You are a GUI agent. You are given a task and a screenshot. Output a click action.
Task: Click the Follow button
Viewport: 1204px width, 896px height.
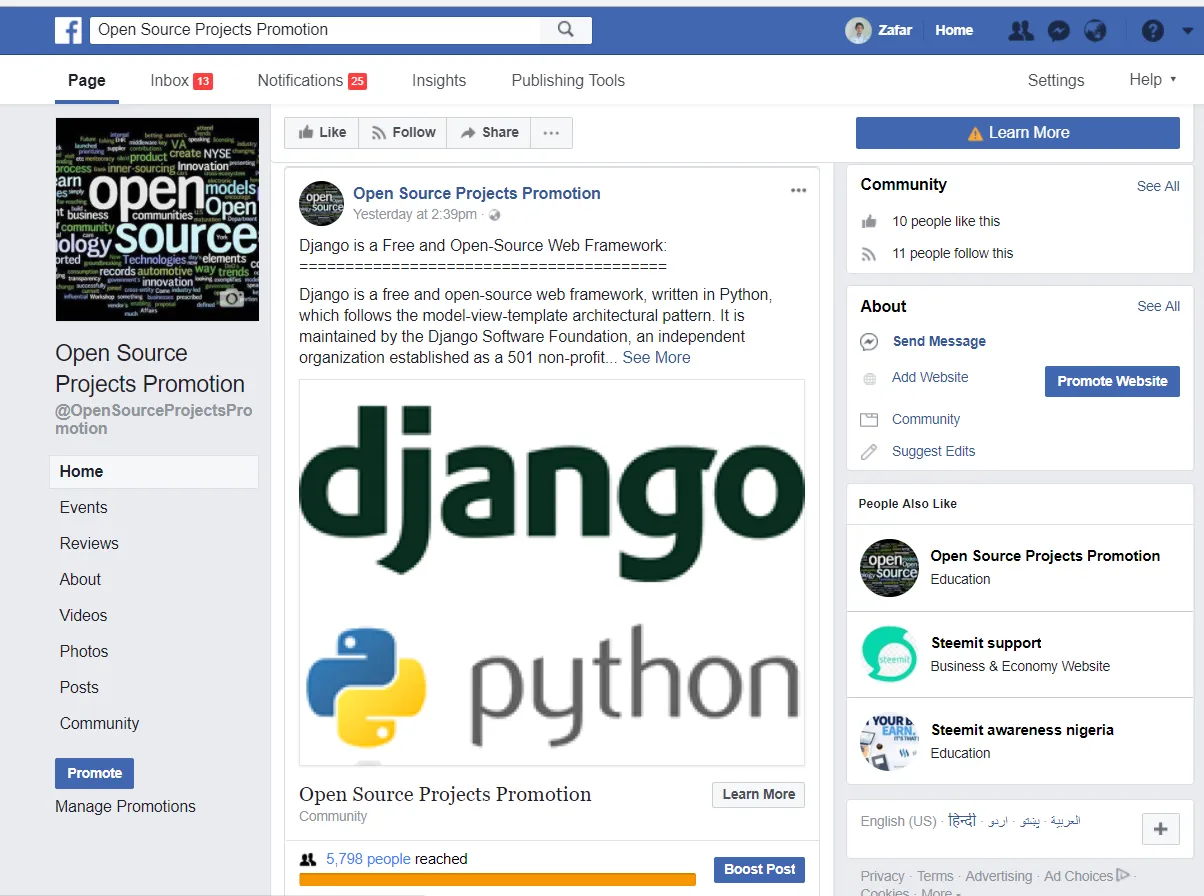[403, 132]
